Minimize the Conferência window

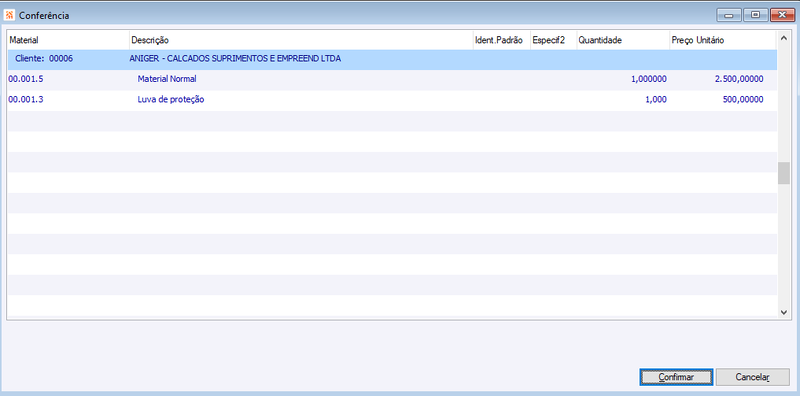coord(729,15)
